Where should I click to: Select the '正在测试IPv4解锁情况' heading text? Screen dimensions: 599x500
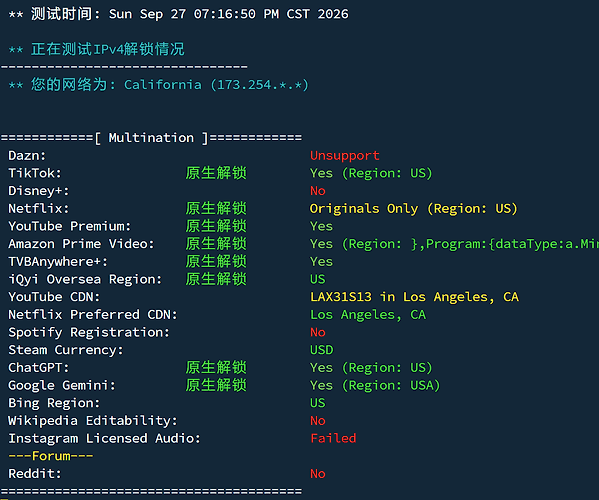tap(108, 49)
